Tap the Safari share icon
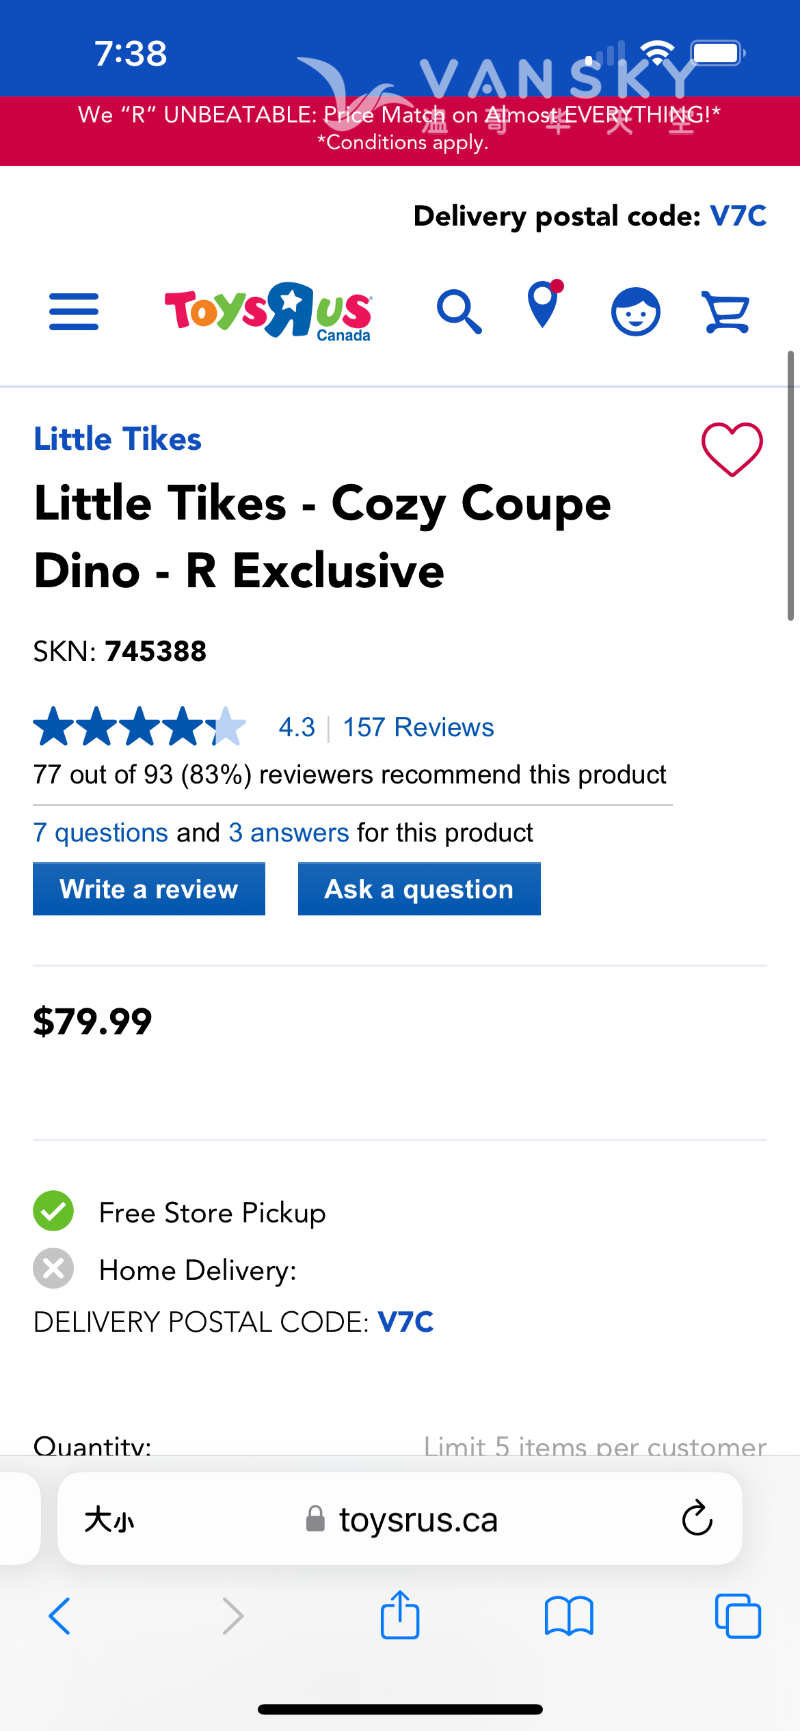 click(x=400, y=1615)
